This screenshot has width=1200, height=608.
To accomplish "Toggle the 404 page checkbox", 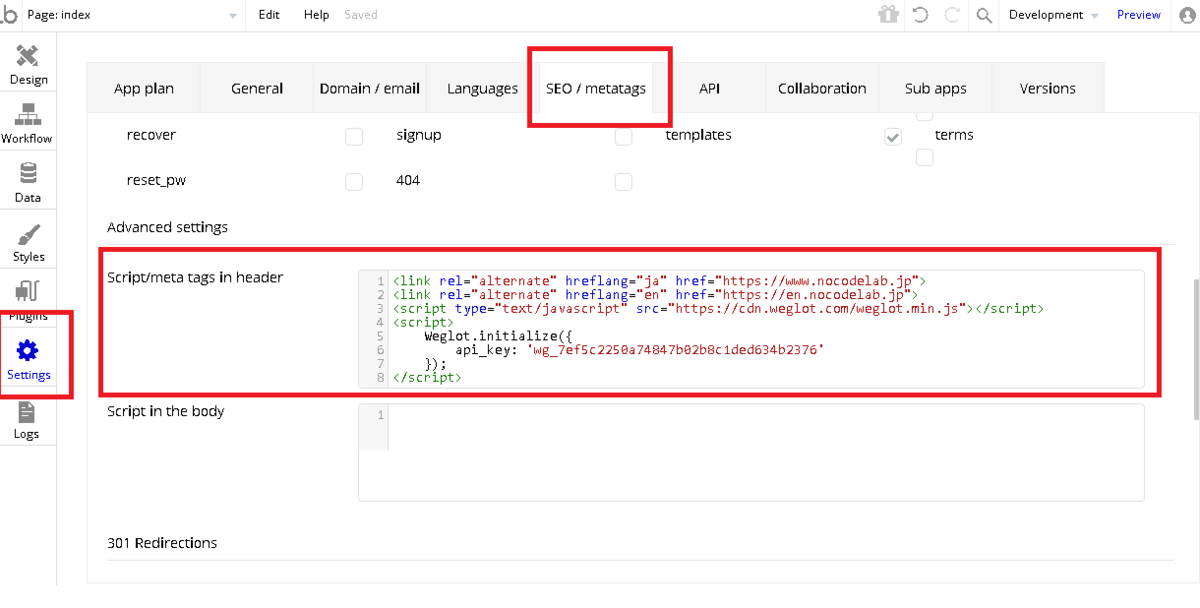I will (x=623, y=182).
